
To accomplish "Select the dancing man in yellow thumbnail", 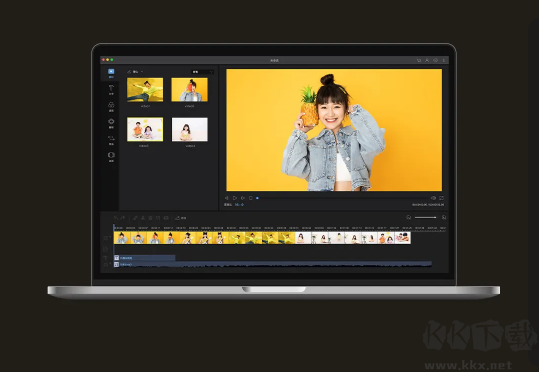I will tap(145, 90).
